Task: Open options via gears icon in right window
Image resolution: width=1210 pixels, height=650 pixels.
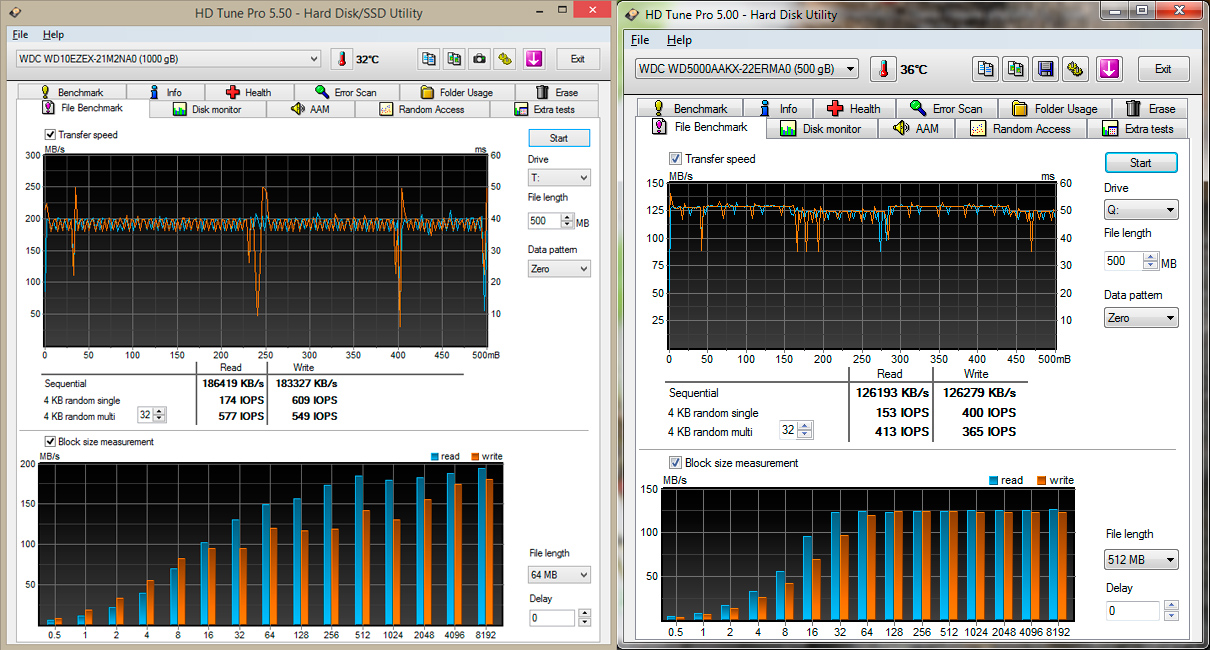Action: click(x=1076, y=69)
